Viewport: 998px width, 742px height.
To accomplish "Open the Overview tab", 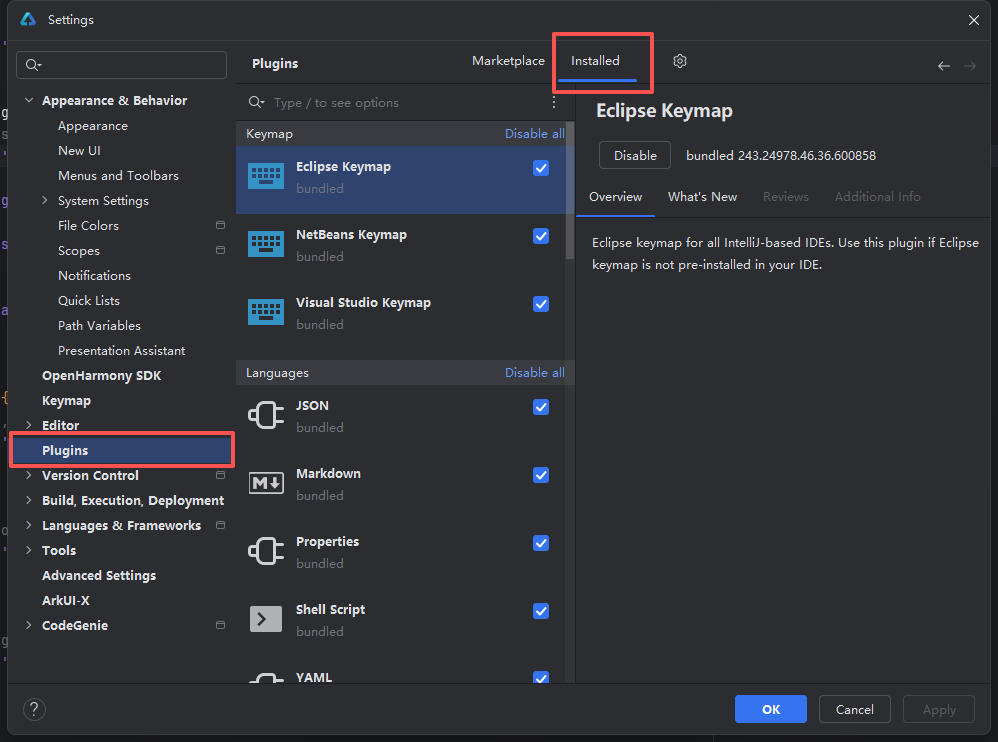I will (615, 197).
